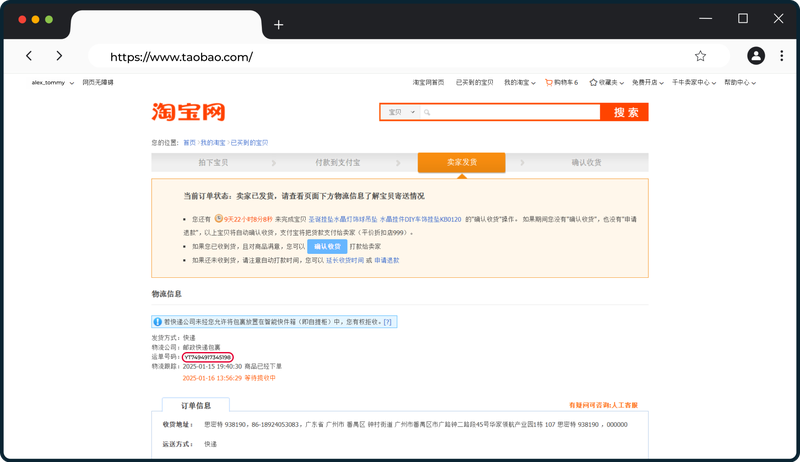The image size is (800, 462).
Task: Click the 网页无障碍 link
Action: (x=98, y=83)
